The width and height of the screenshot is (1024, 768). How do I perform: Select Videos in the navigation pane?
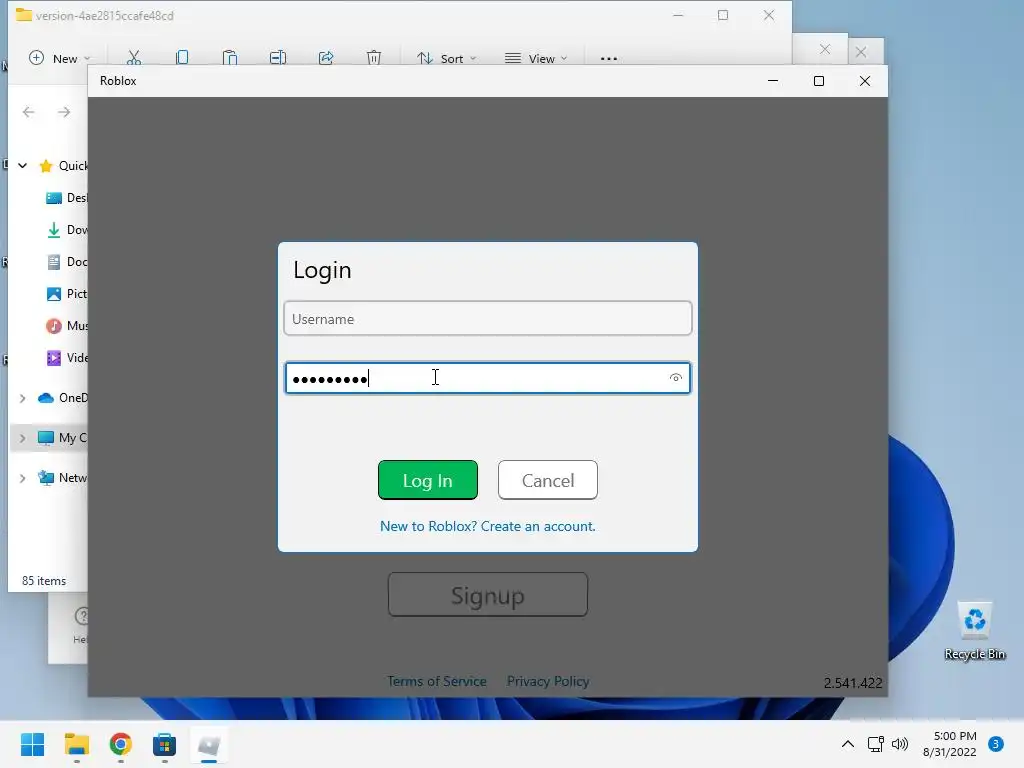coord(66,358)
